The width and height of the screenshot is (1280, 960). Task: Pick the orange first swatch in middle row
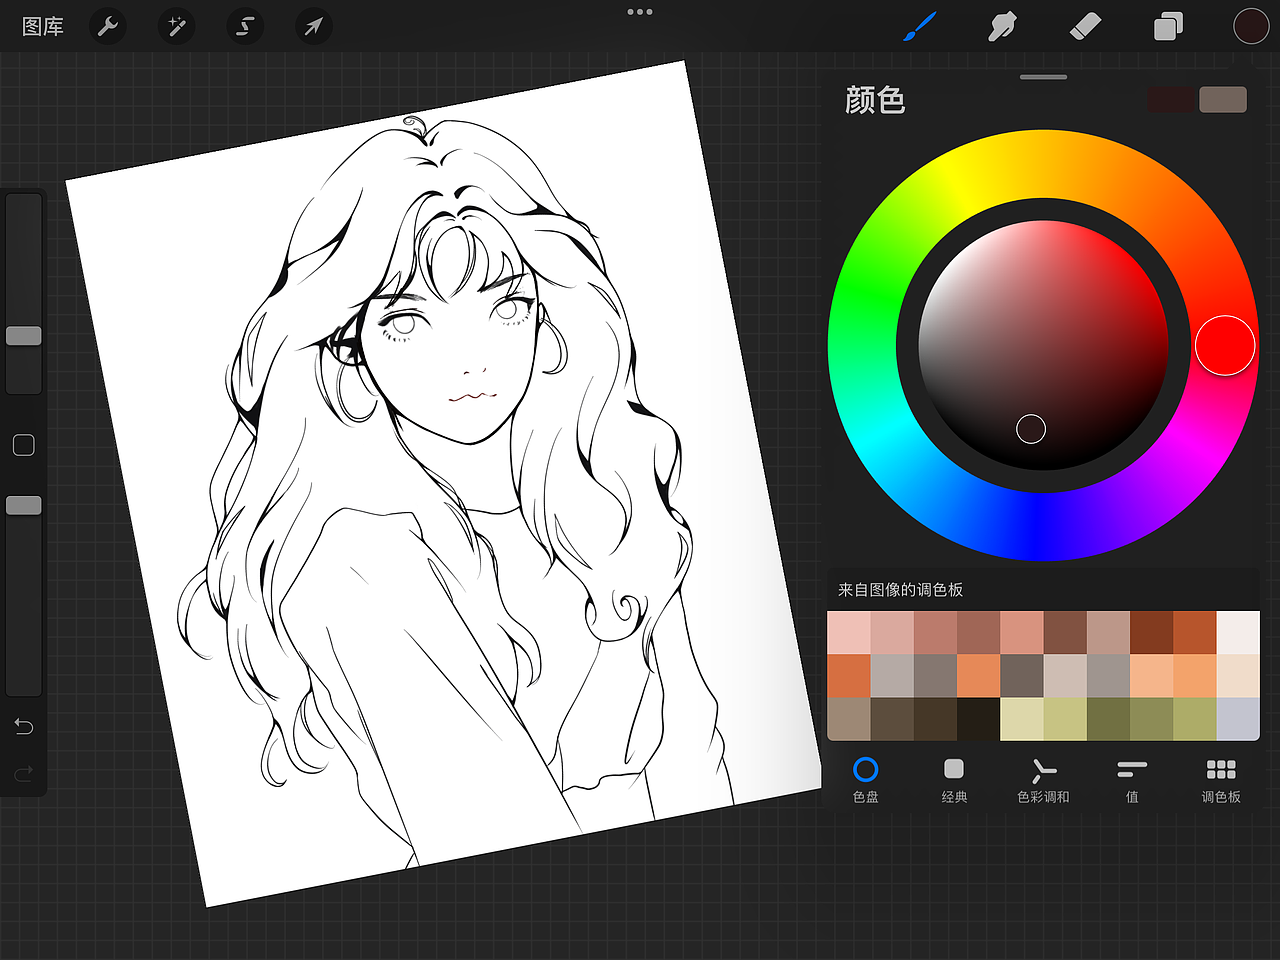pos(849,676)
